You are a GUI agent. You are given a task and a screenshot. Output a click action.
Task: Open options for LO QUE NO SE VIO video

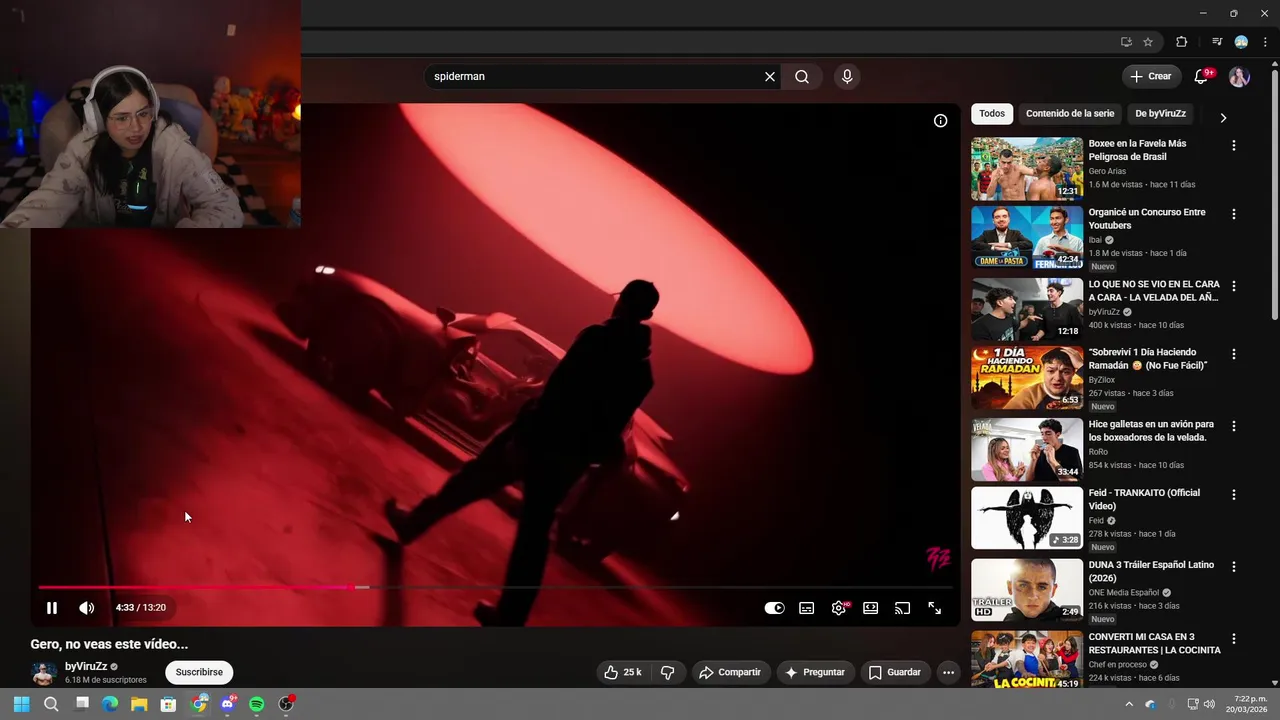pyautogui.click(x=1233, y=286)
